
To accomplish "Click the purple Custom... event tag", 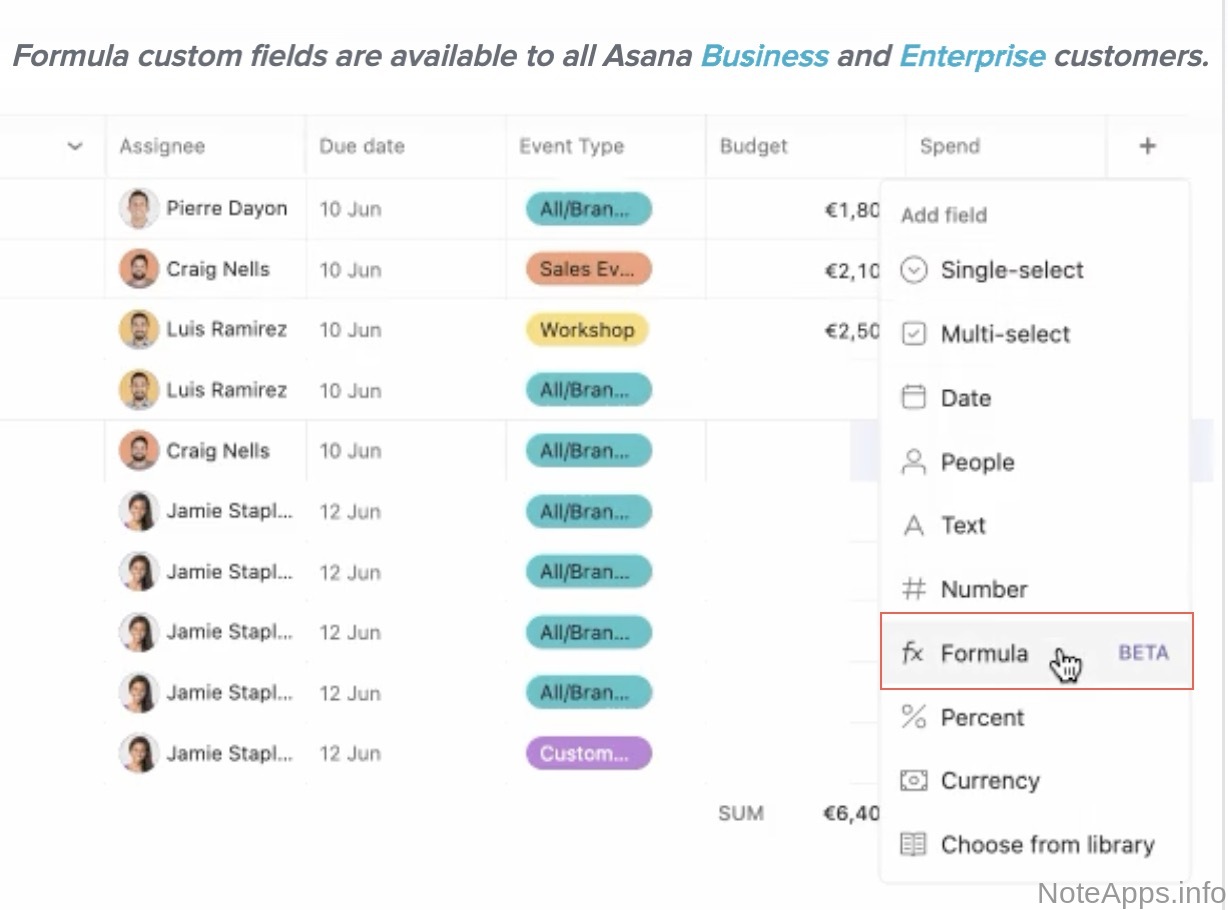I will [587, 753].
